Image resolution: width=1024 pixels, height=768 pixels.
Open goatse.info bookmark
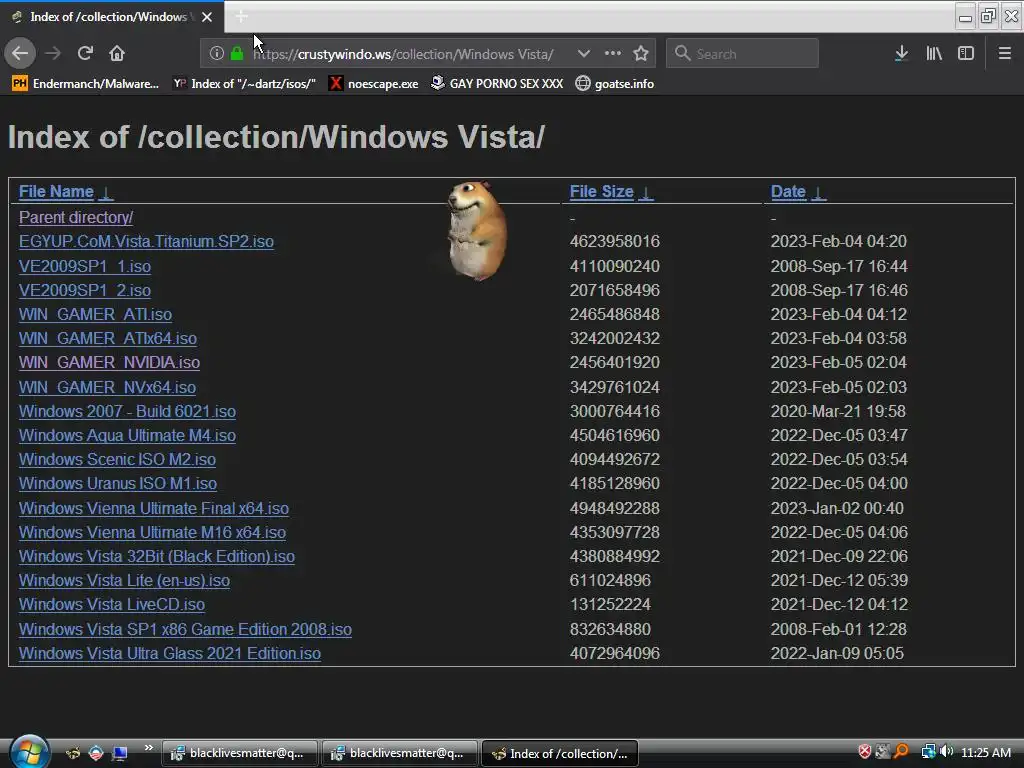(x=615, y=84)
